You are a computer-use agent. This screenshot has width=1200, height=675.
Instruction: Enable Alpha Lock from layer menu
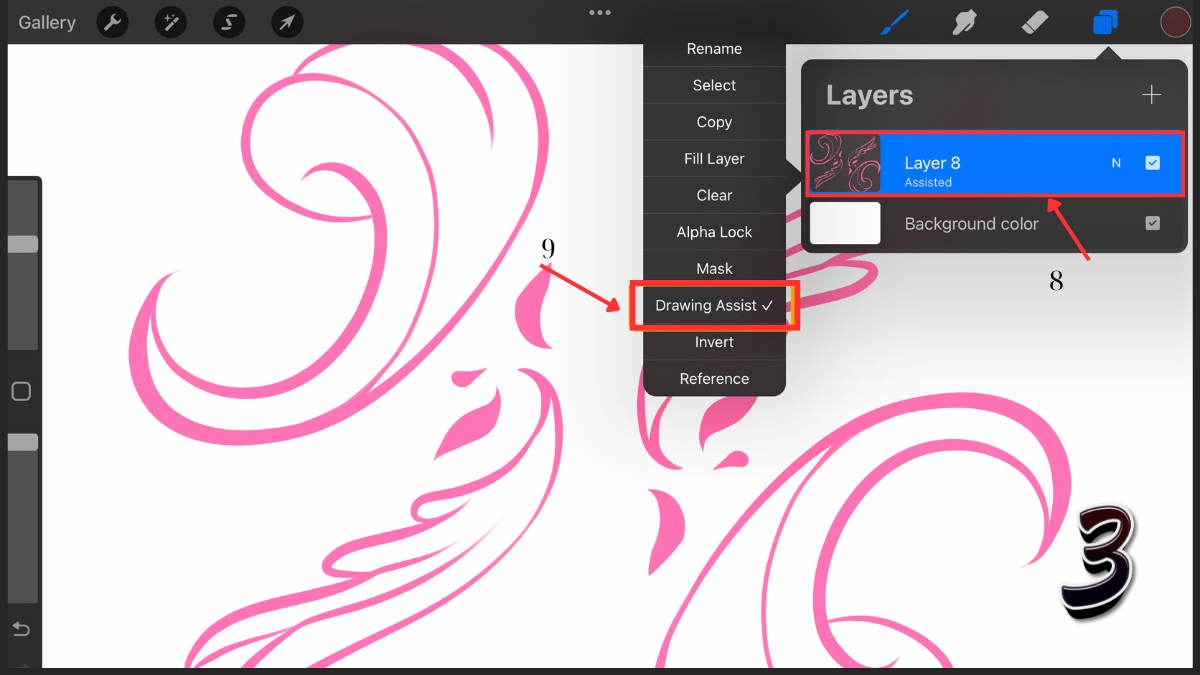pos(714,232)
